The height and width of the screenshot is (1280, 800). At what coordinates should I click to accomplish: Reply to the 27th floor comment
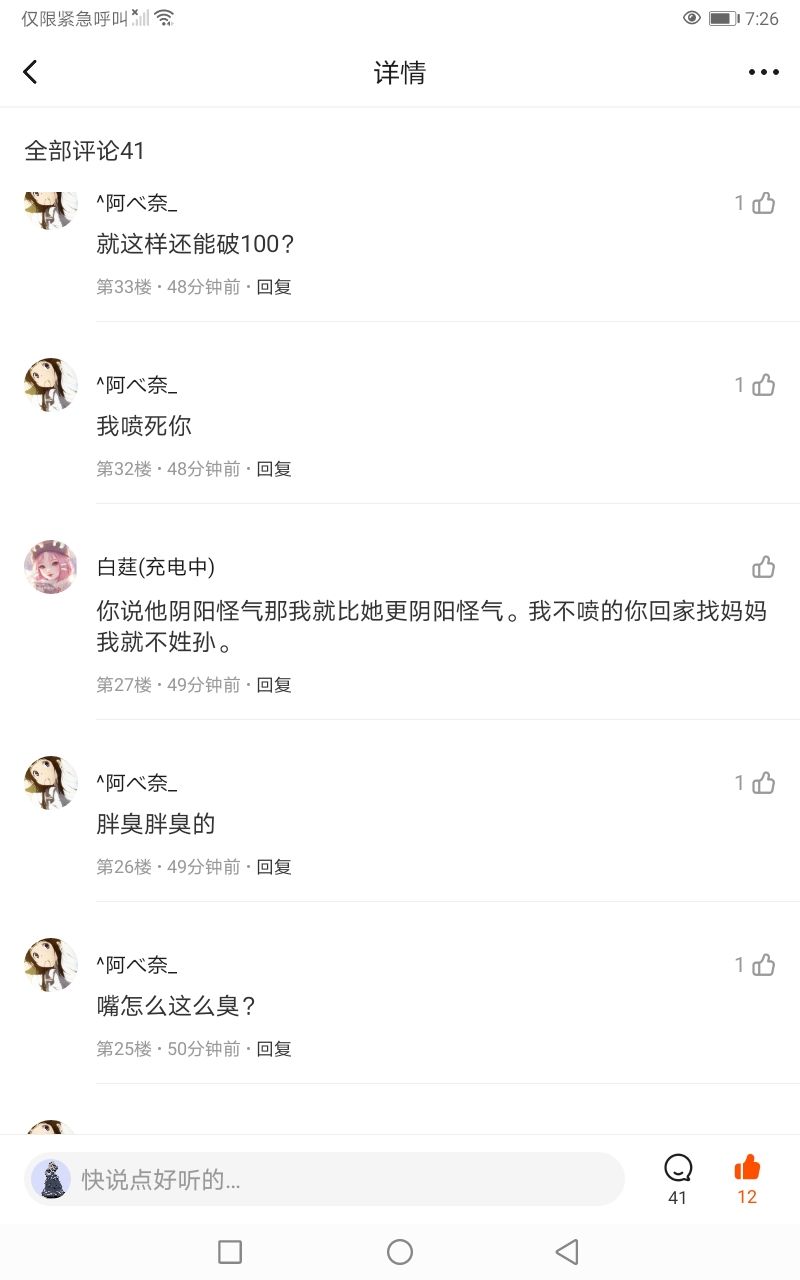(274, 685)
